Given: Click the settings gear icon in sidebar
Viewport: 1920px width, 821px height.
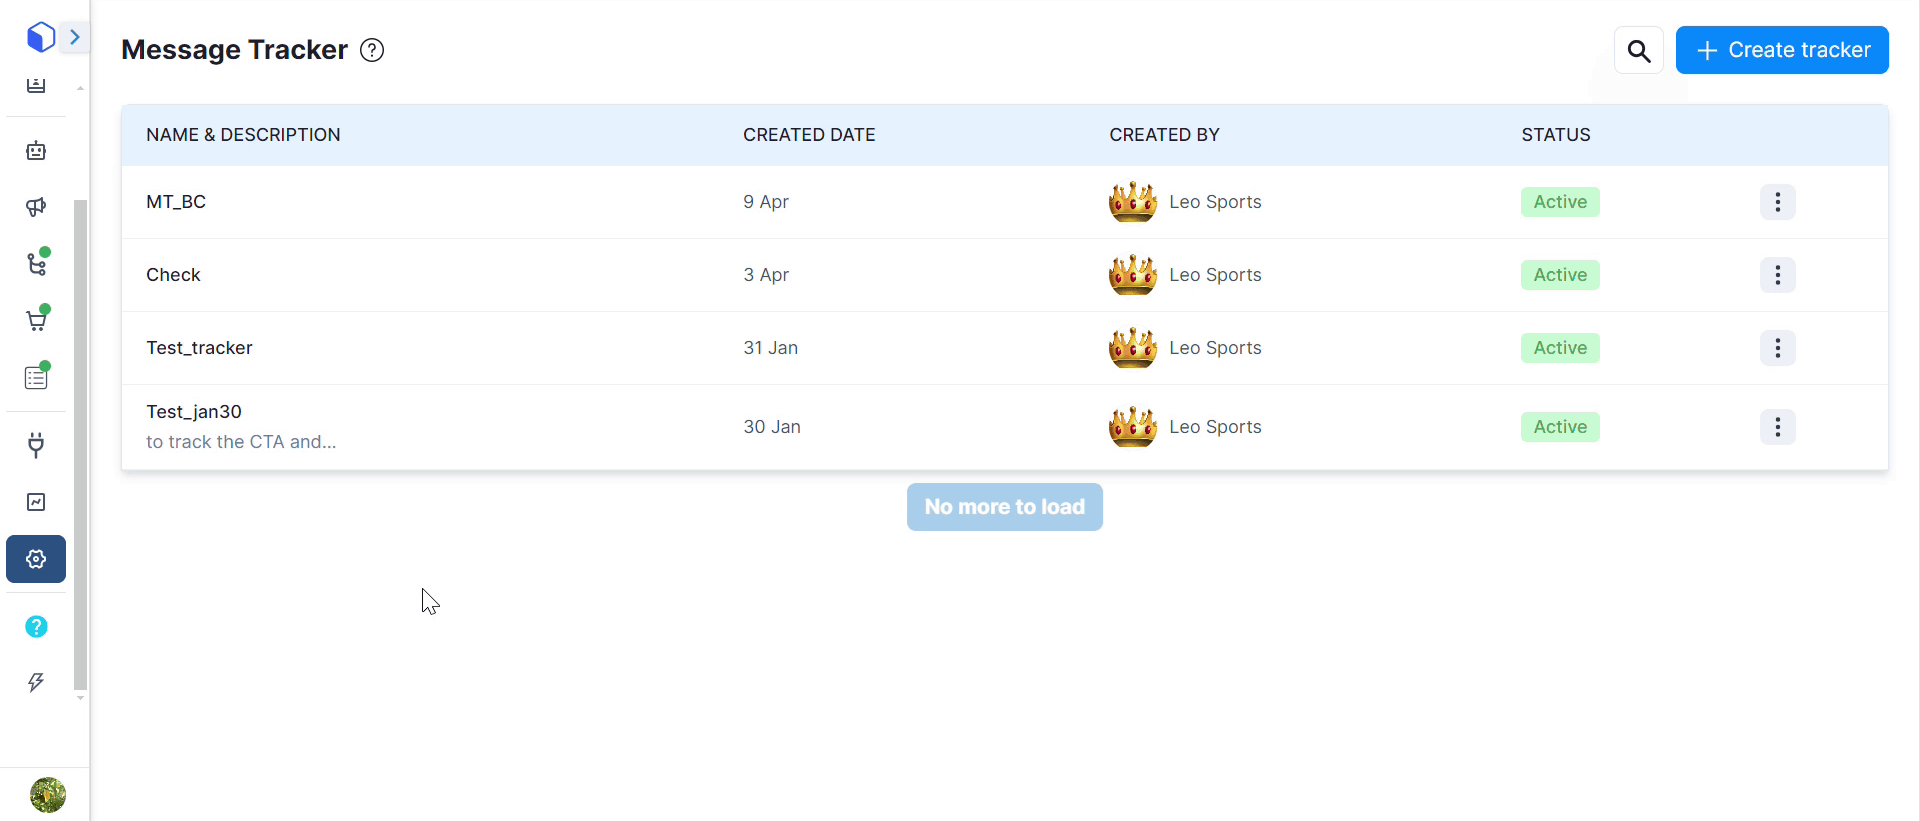Looking at the screenshot, I should tap(36, 559).
